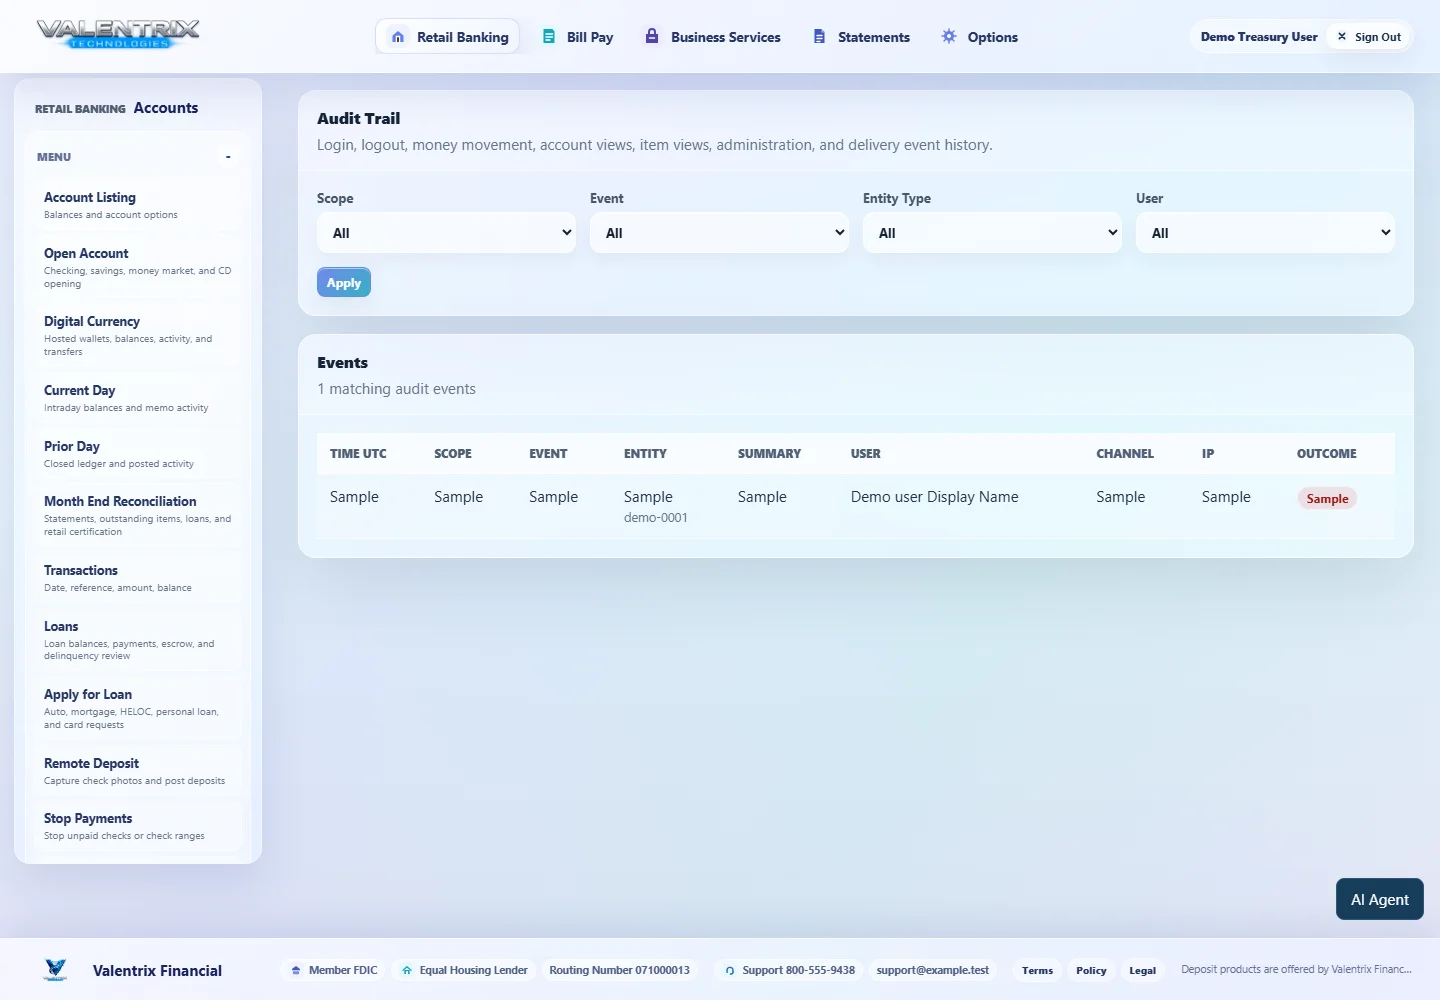Image resolution: width=1440 pixels, height=1000 pixels.
Task: Click the TIME UTC column header
Action: [x=358, y=454]
